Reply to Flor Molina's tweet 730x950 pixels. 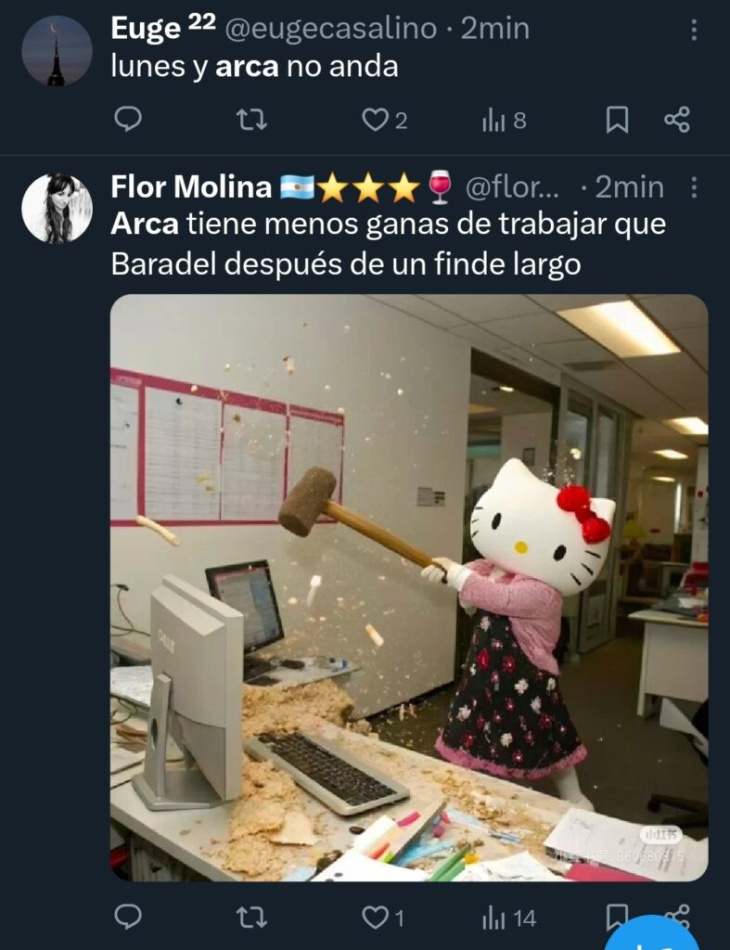coord(128,917)
